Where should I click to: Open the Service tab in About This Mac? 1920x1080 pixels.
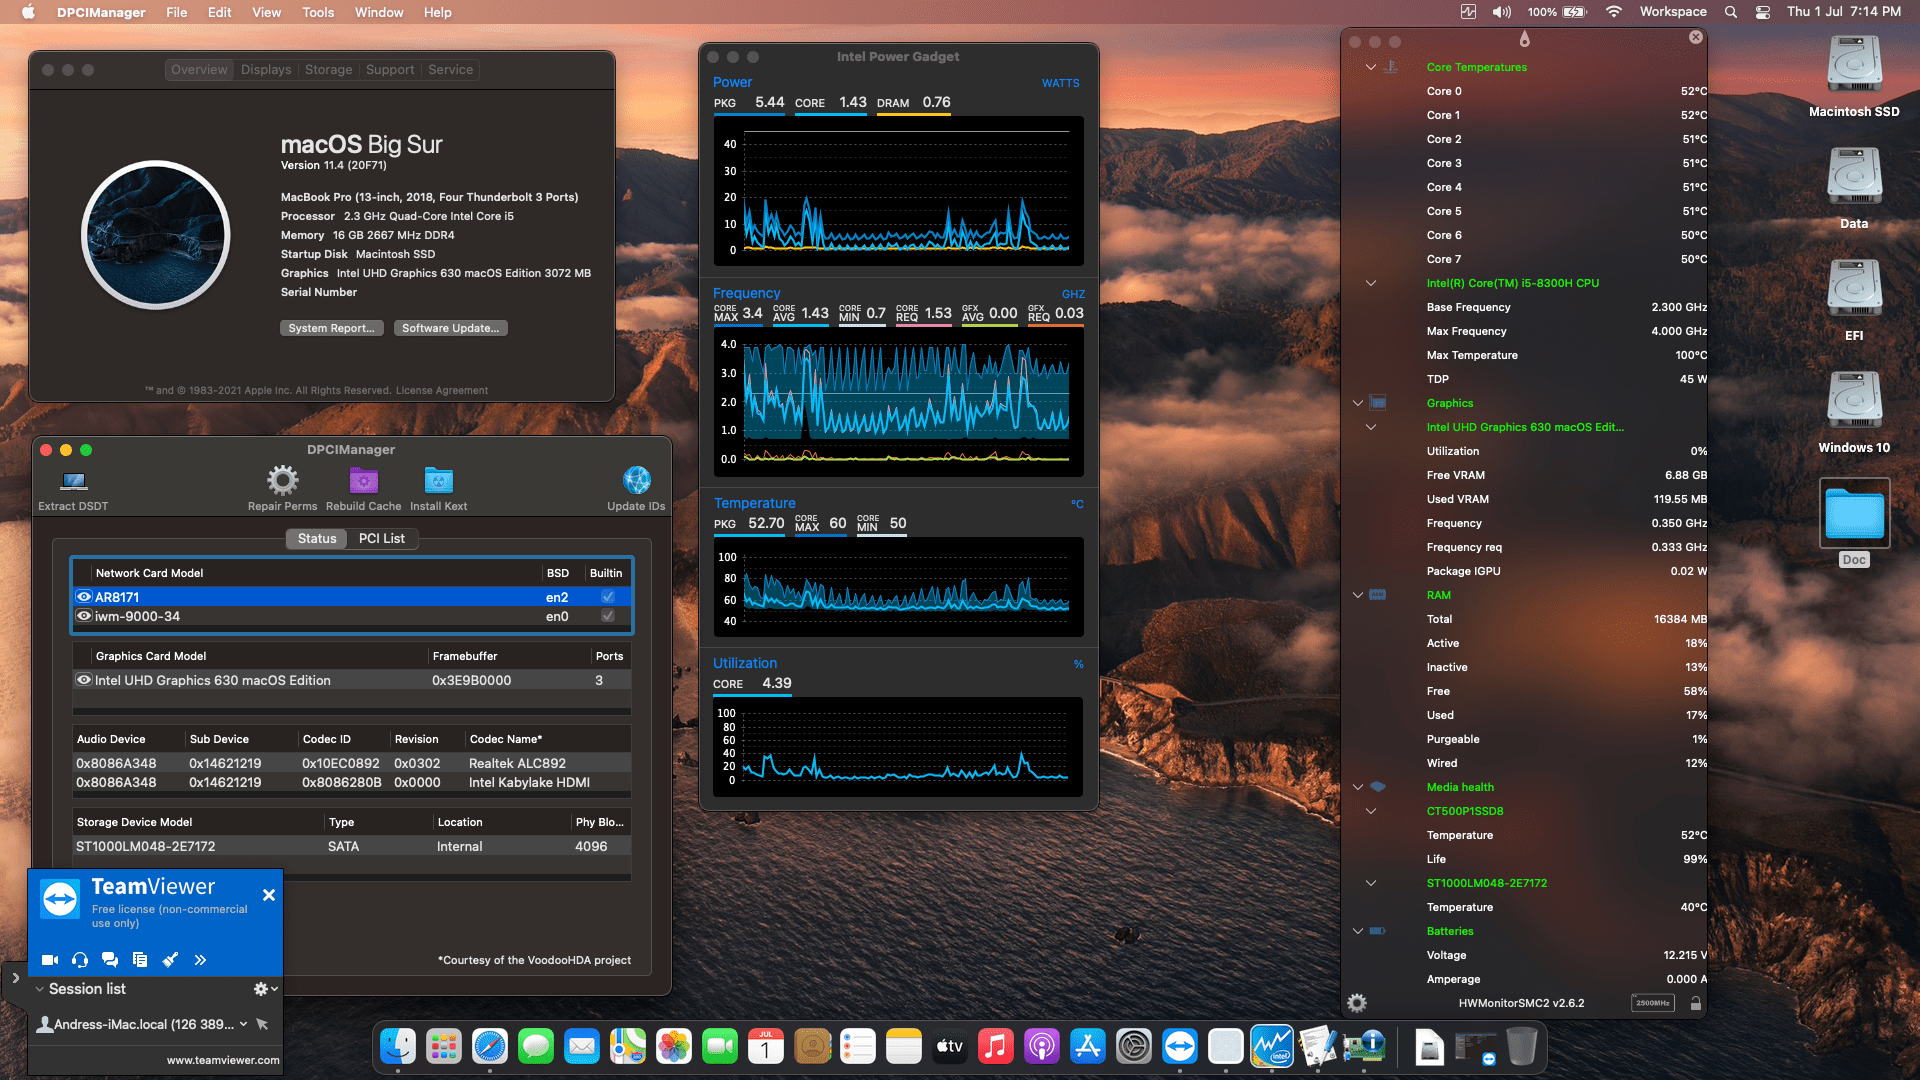(451, 70)
